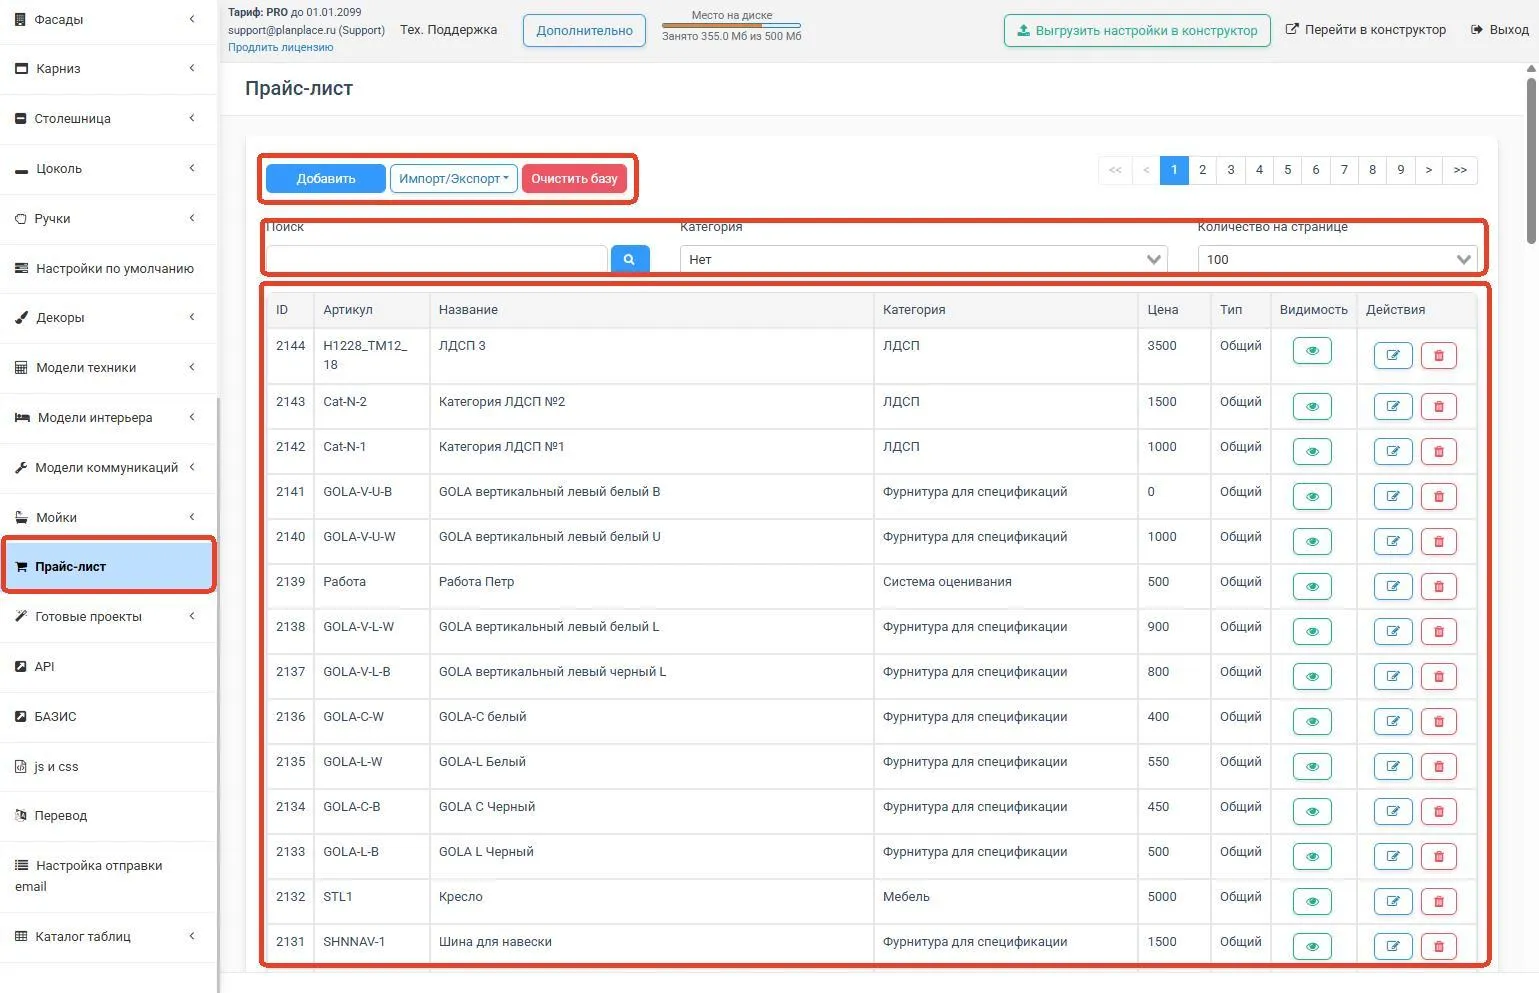Edit the GOLA-L-B row
This screenshot has width=1539, height=993.
pos(1392,856)
